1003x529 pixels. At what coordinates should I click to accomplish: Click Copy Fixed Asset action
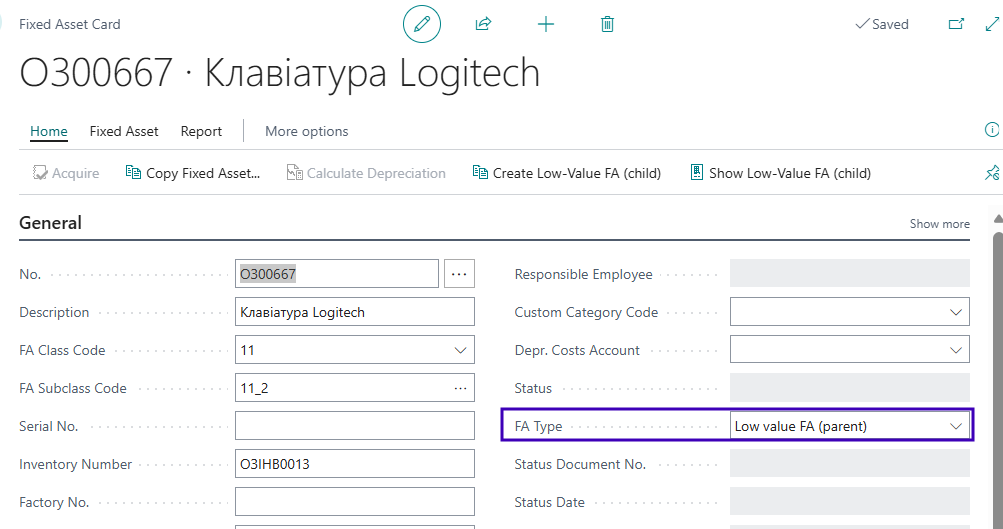193,173
